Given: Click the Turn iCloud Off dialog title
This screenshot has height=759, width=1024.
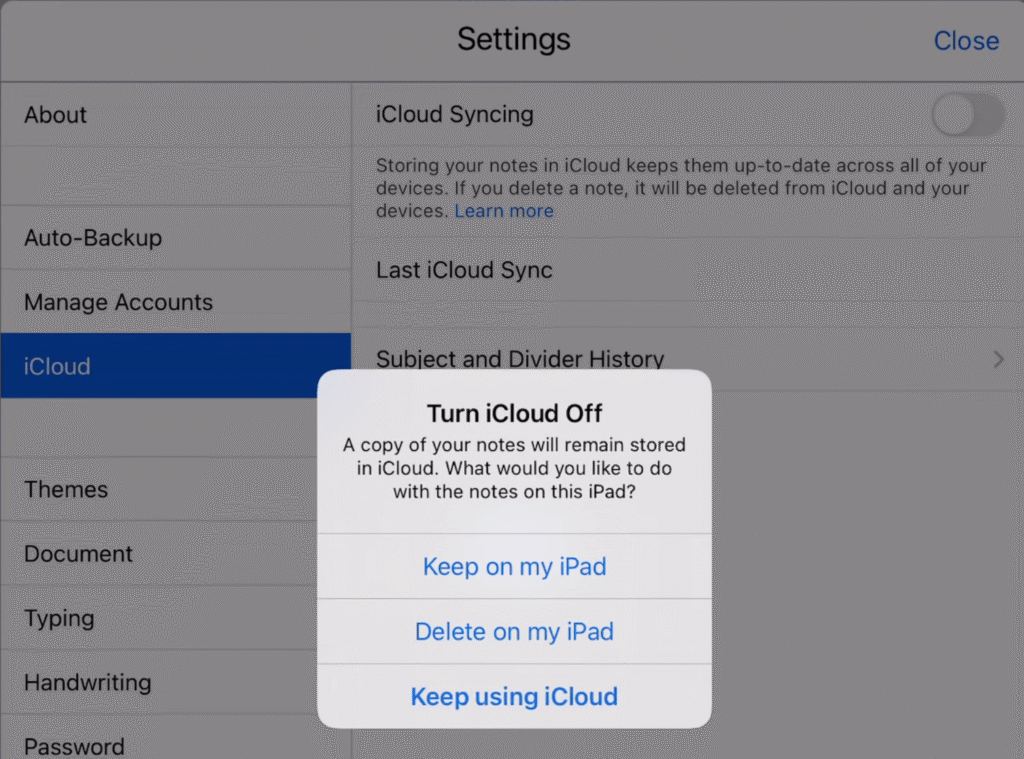Looking at the screenshot, I should coord(515,413).
